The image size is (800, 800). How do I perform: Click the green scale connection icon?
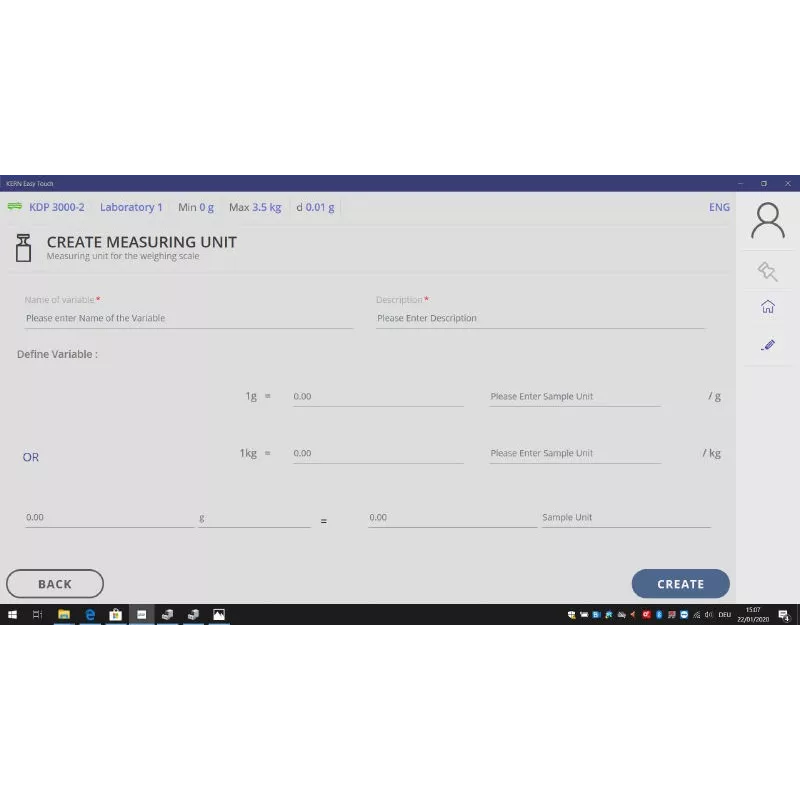[x=15, y=207]
